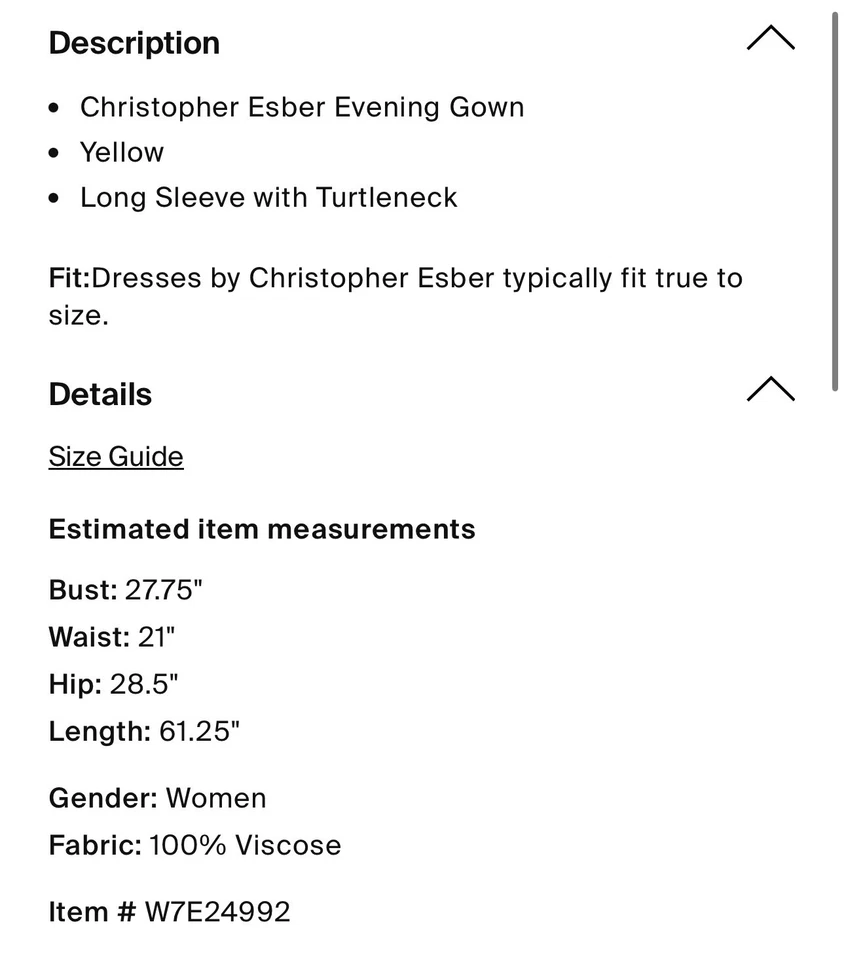This screenshot has width=844, height=960.
Task: Collapse the Description section chevron
Action: (770, 39)
